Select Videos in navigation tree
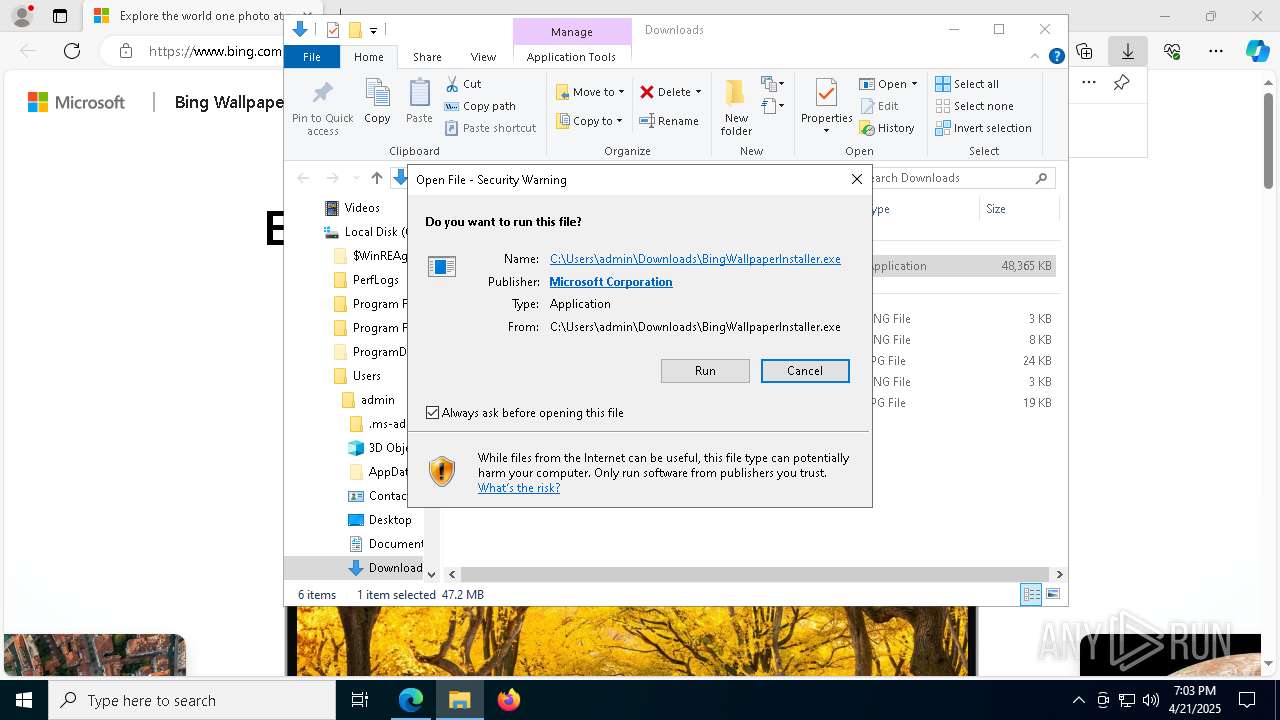Screen dimensions: 1280x720 coord(362,208)
